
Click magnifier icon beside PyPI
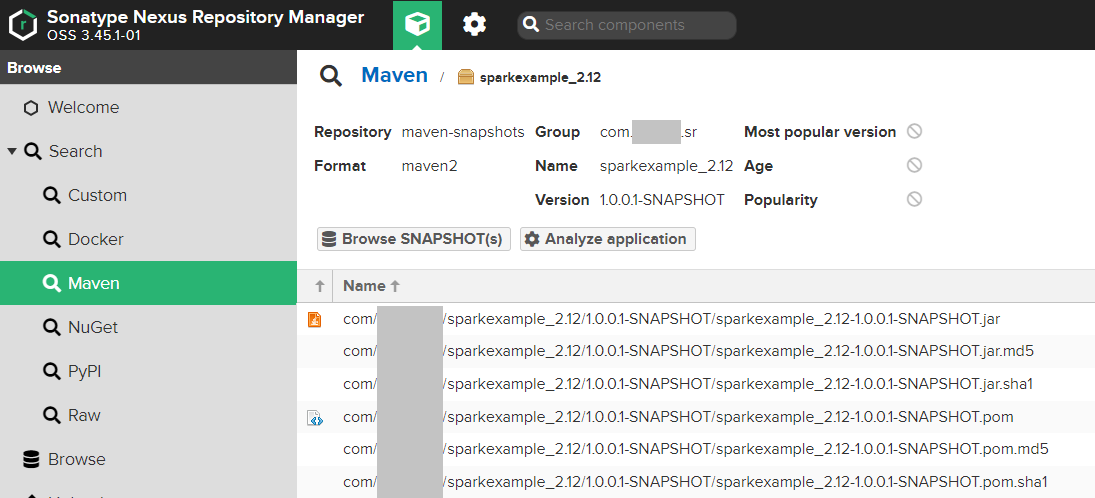pos(51,372)
